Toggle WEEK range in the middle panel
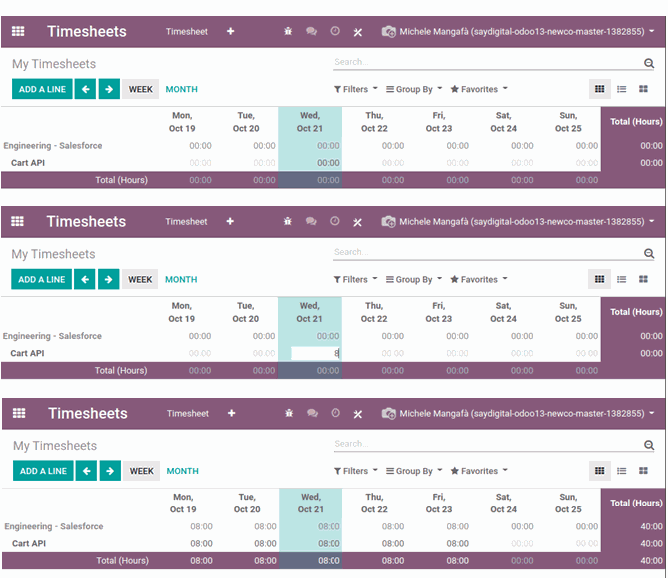The image size is (668, 578). tap(141, 280)
